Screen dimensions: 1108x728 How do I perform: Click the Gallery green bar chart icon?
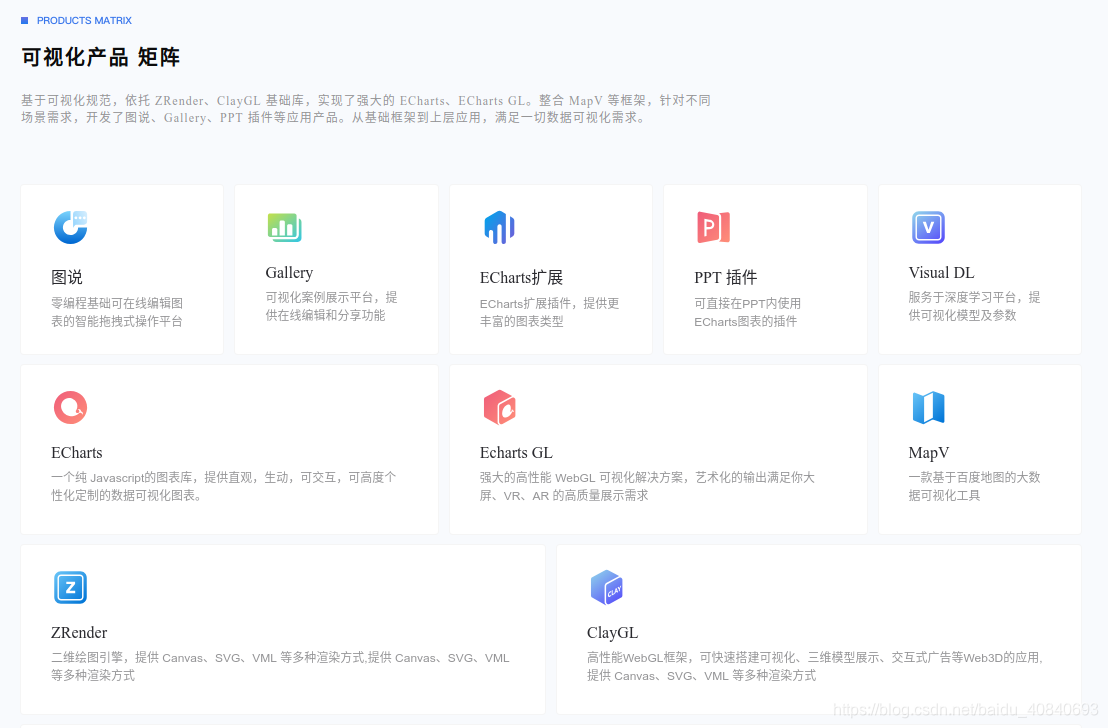(x=284, y=228)
